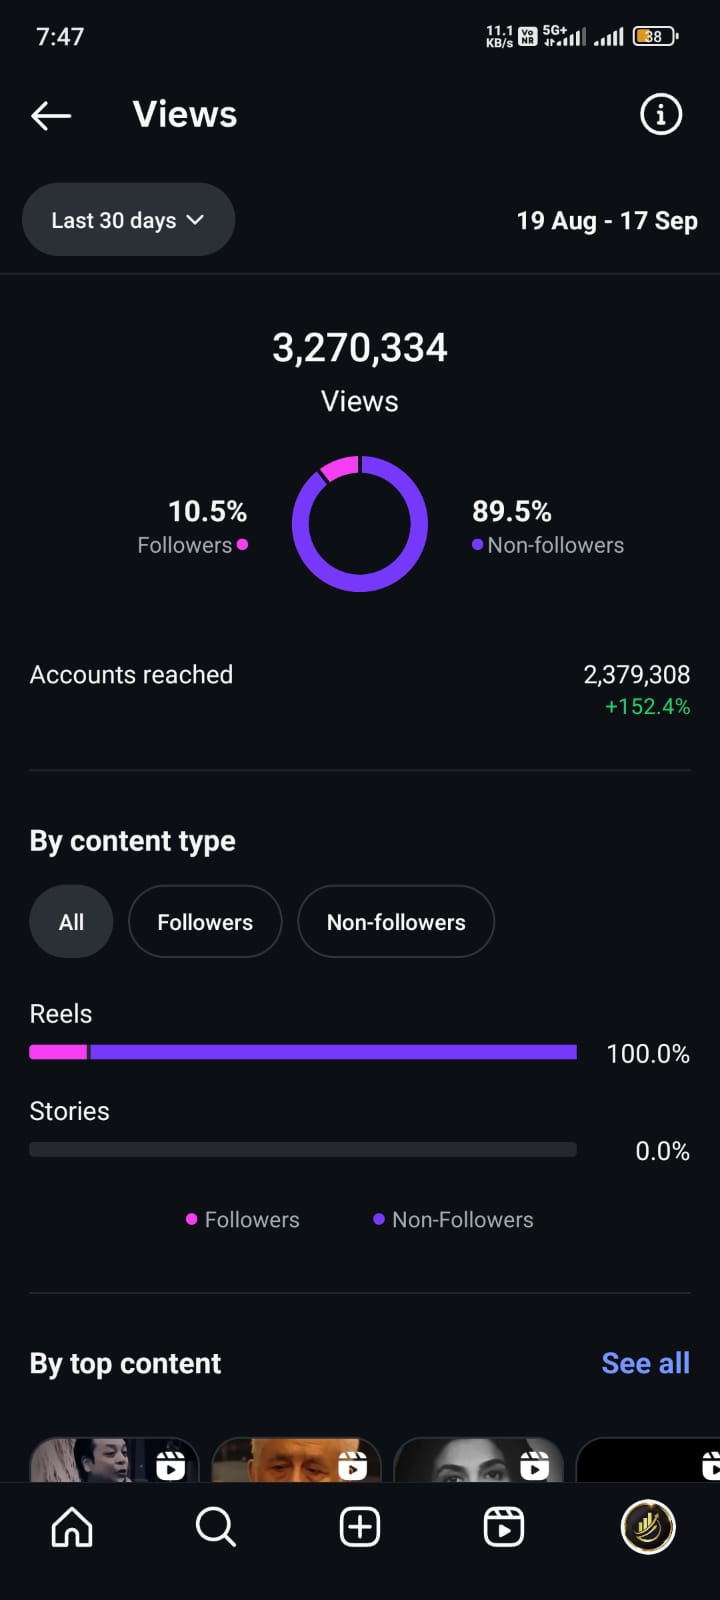Go to the Home feed icon
Viewport: 720px width, 1600px height.
72,1527
